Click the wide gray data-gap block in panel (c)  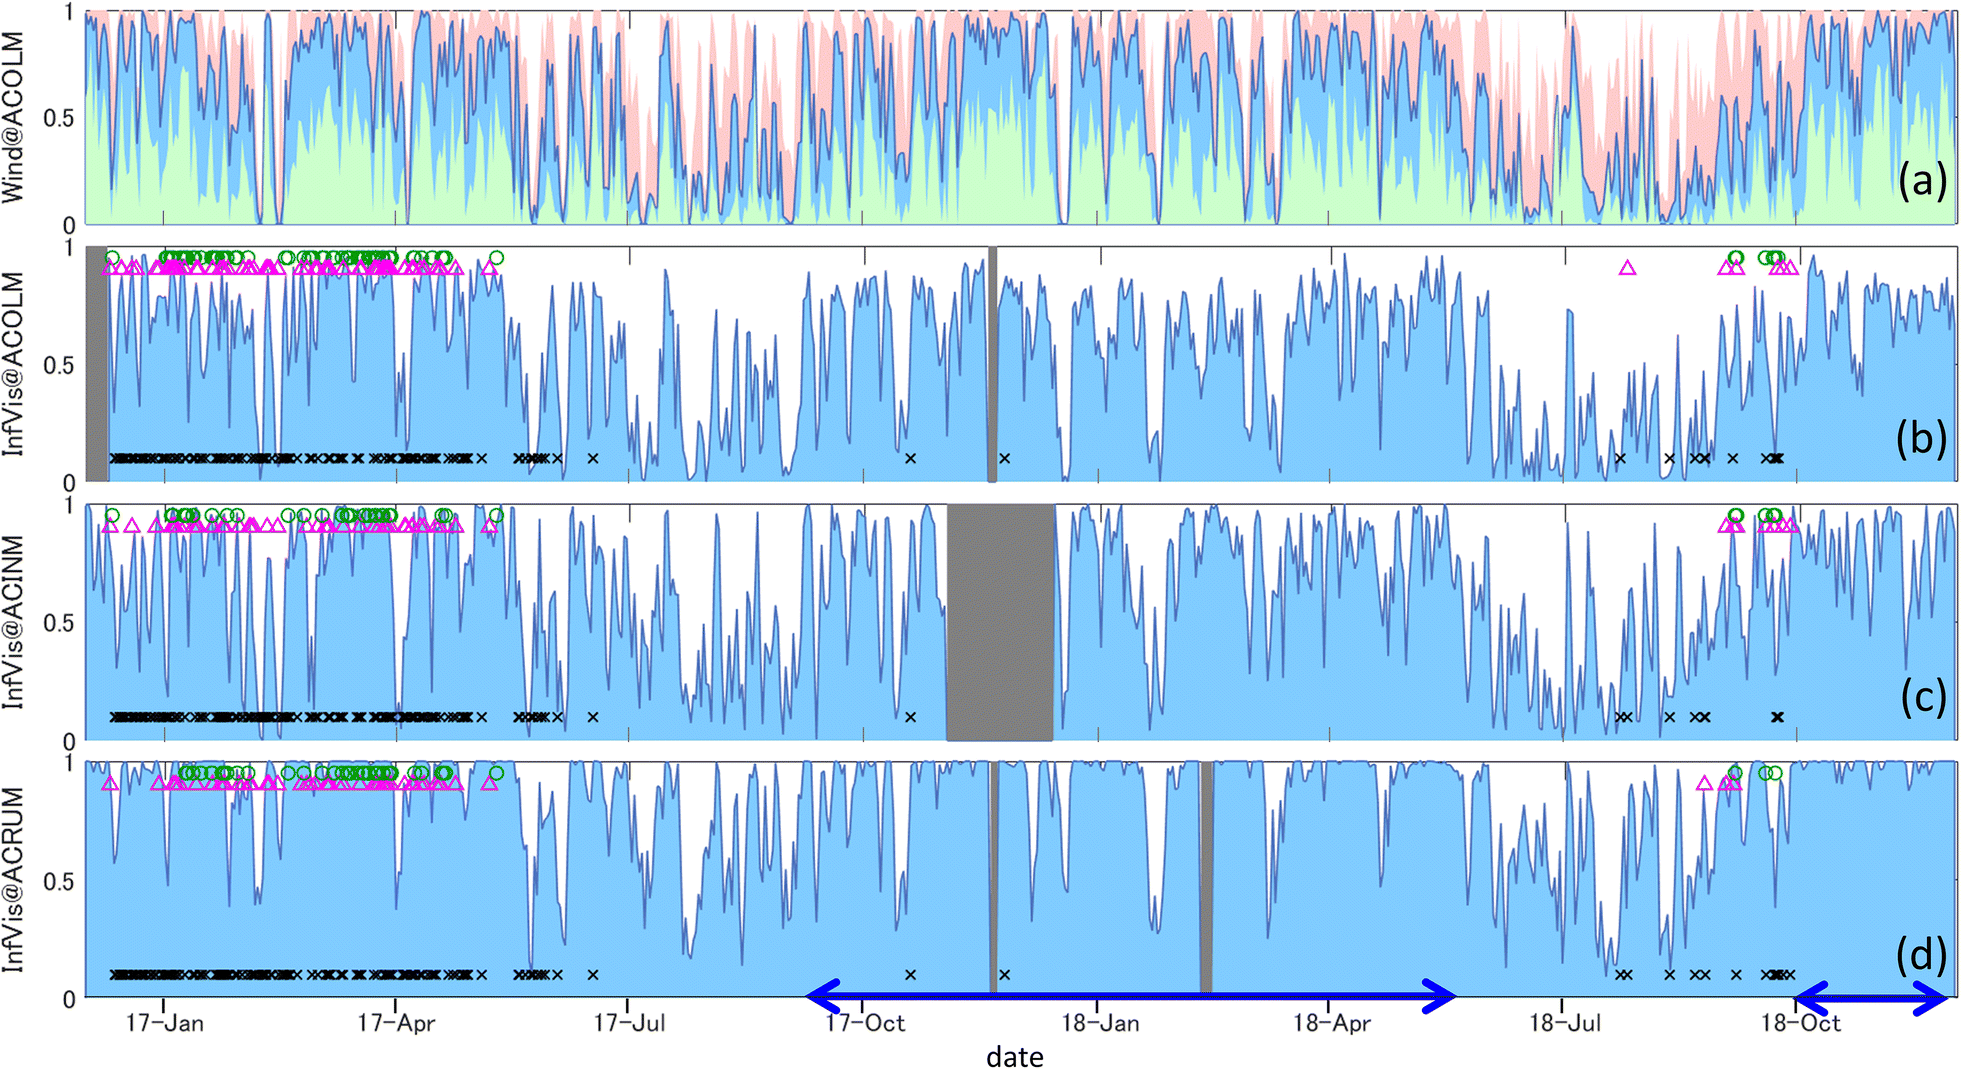point(1000,622)
